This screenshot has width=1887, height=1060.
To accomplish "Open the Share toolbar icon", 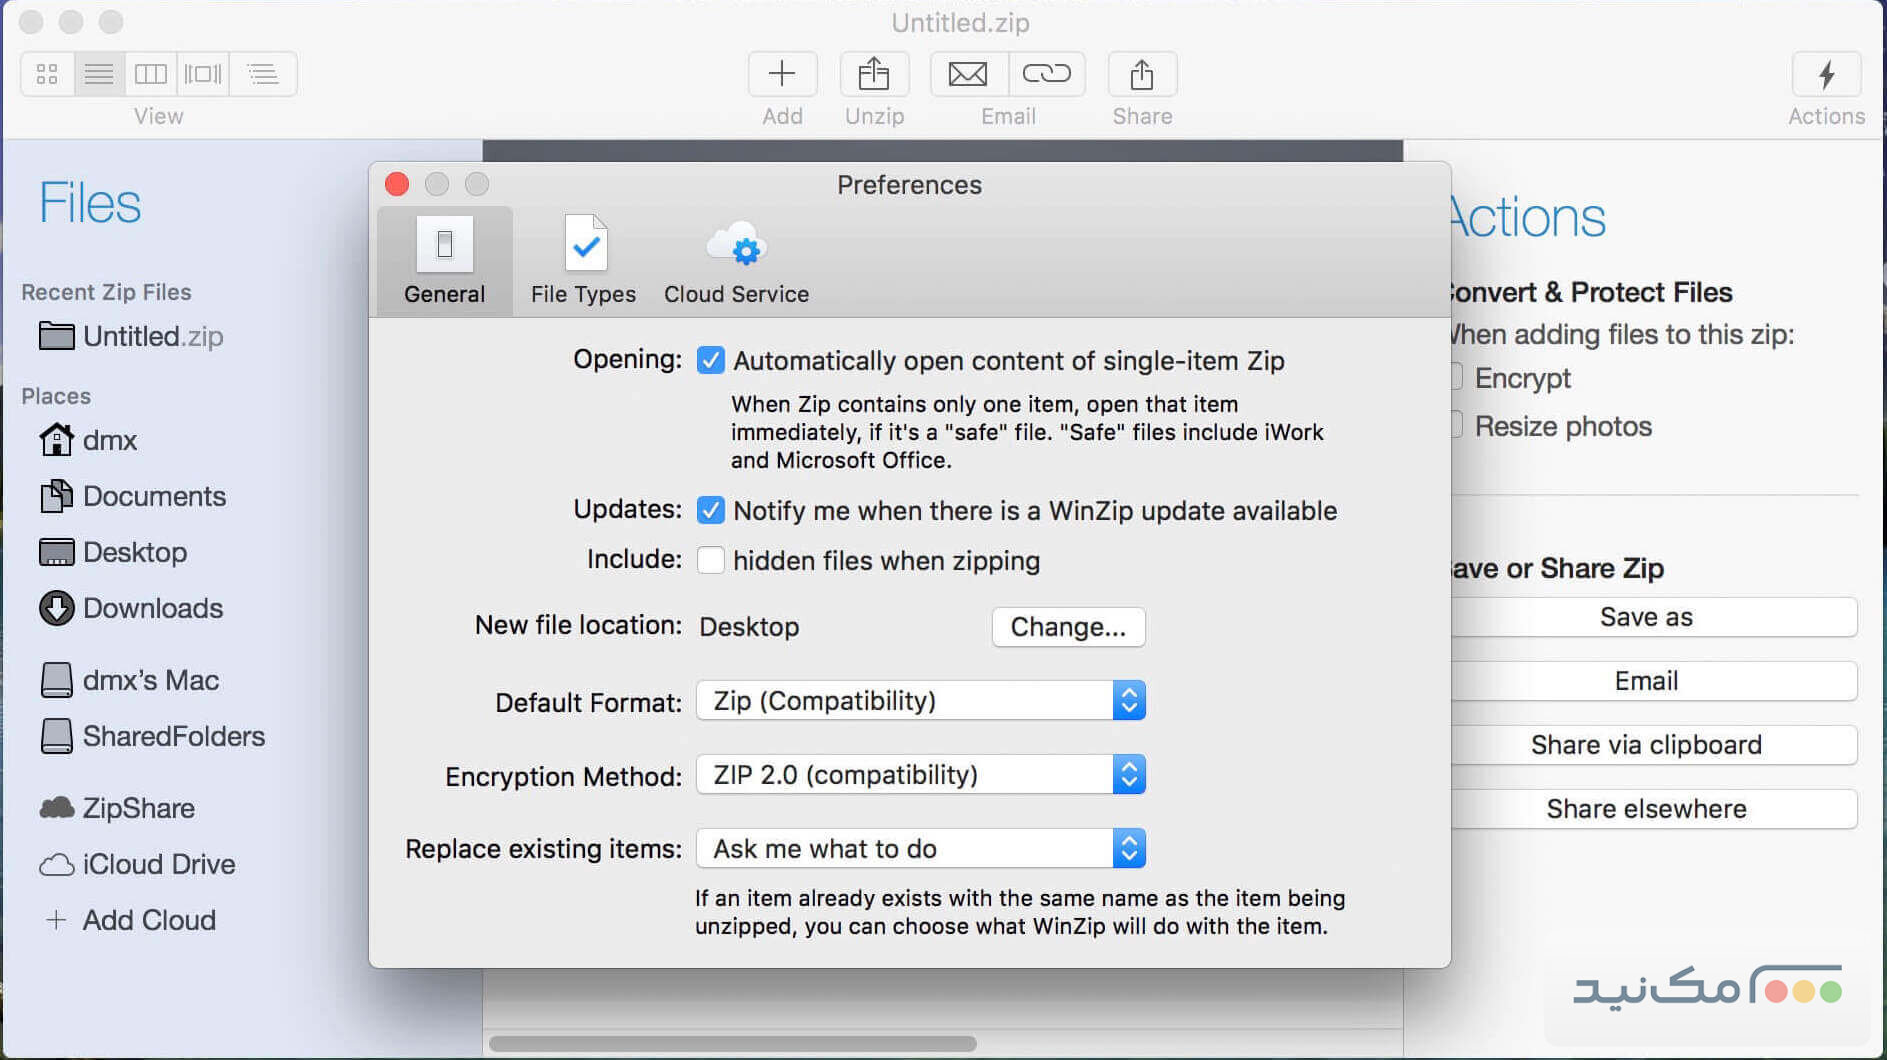I will [1140, 74].
